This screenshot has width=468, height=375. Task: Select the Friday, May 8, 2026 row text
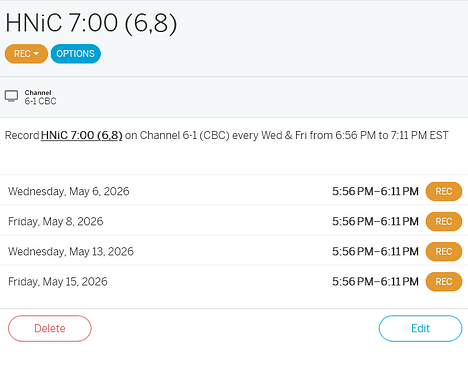pyautogui.click(x=56, y=221)
